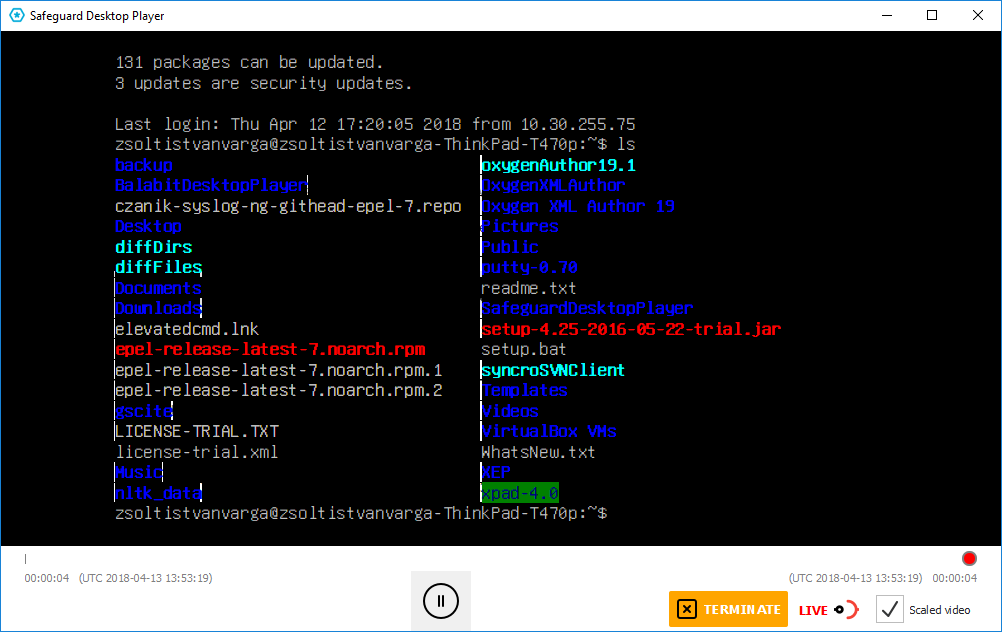The image size is (1002, 632).
Task: Click the 'readme.txt' file name
Action: tap(528, 288)
